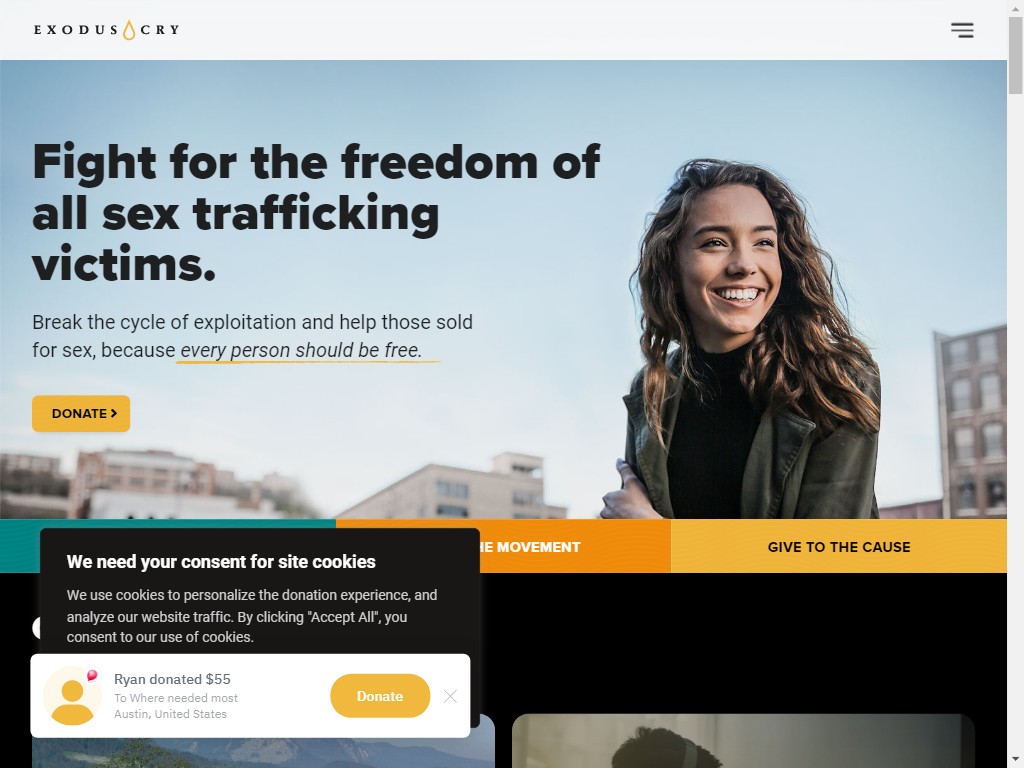Click the Exodus Cry logo
Viewport: 1024px width, 768px height.
[x=106, y=30]
